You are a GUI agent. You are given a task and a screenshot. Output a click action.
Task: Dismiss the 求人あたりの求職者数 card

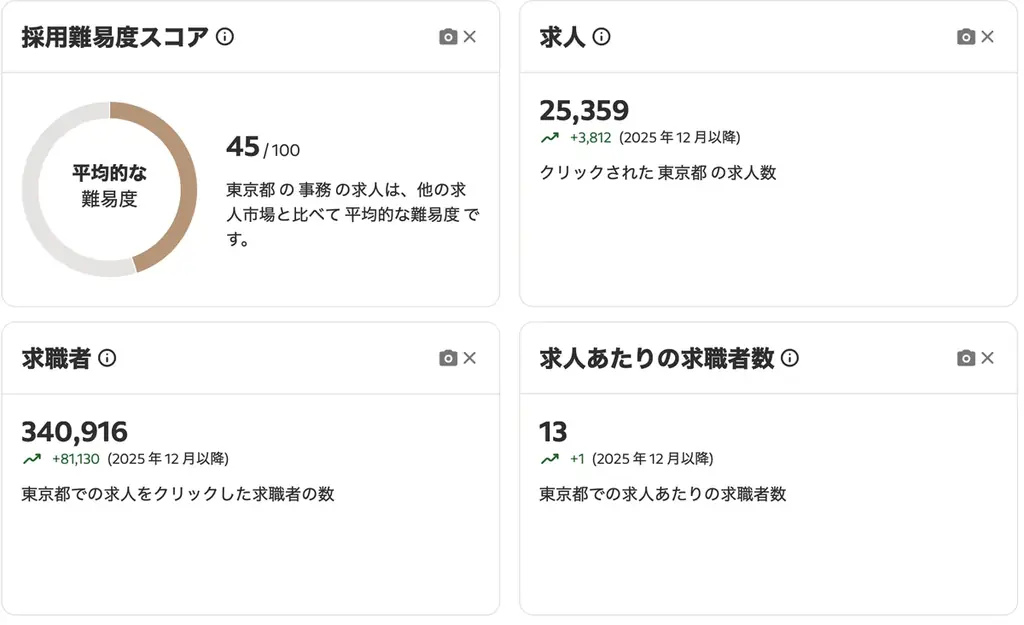(x=989, y=358)
